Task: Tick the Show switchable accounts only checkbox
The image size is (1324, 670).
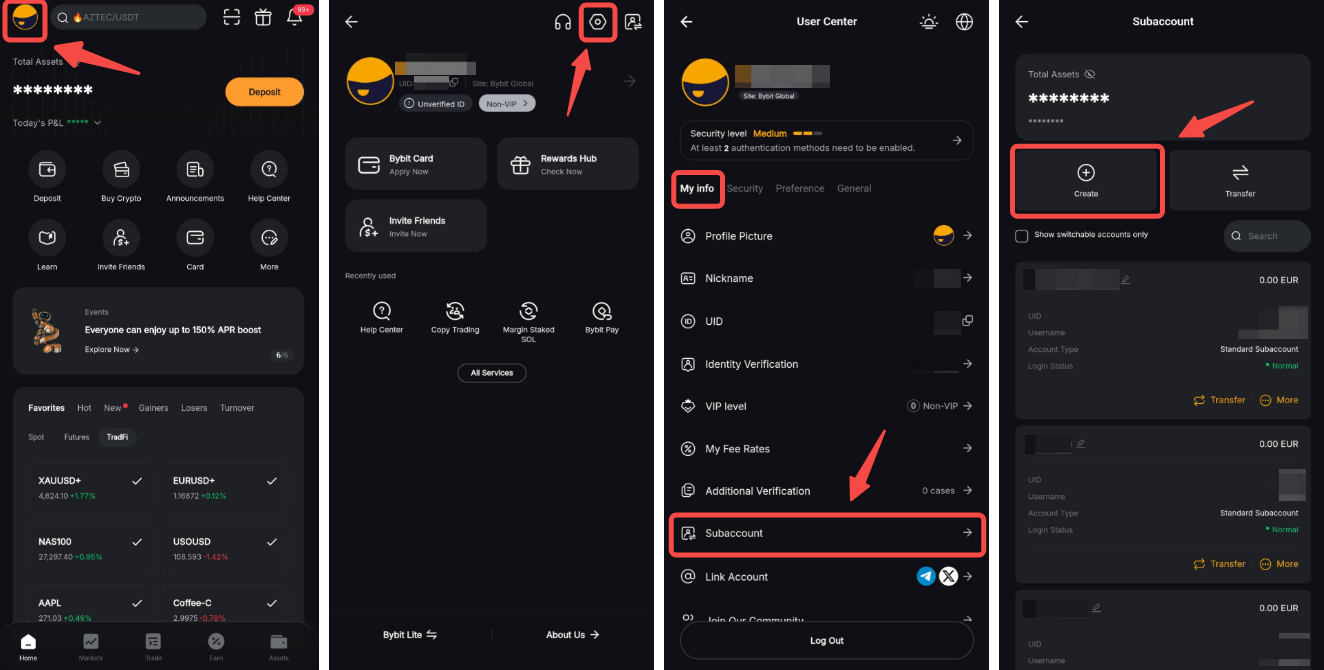Action: tap(1021, 236)
